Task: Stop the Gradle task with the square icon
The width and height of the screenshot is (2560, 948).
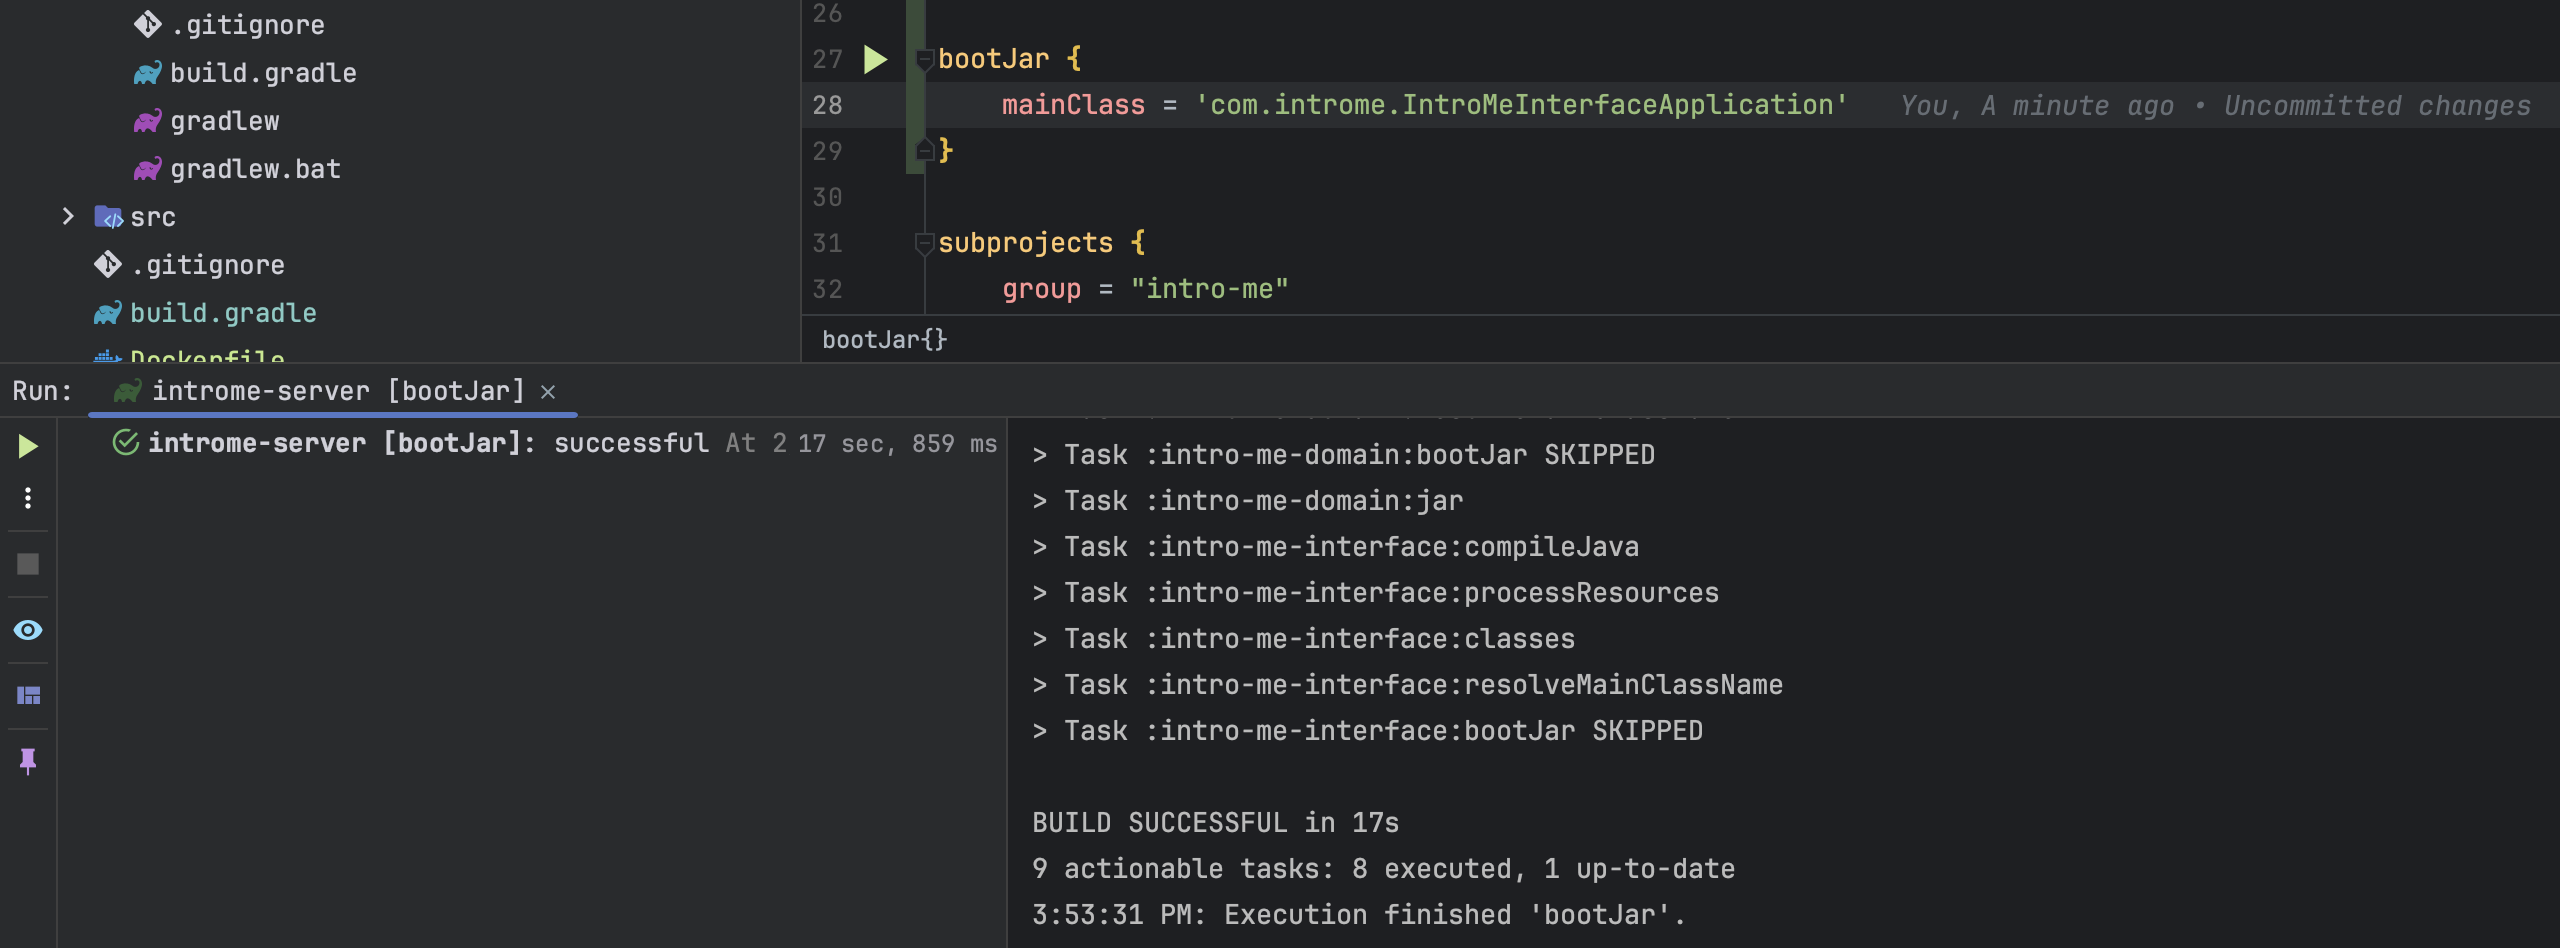Action: [27, 564]
